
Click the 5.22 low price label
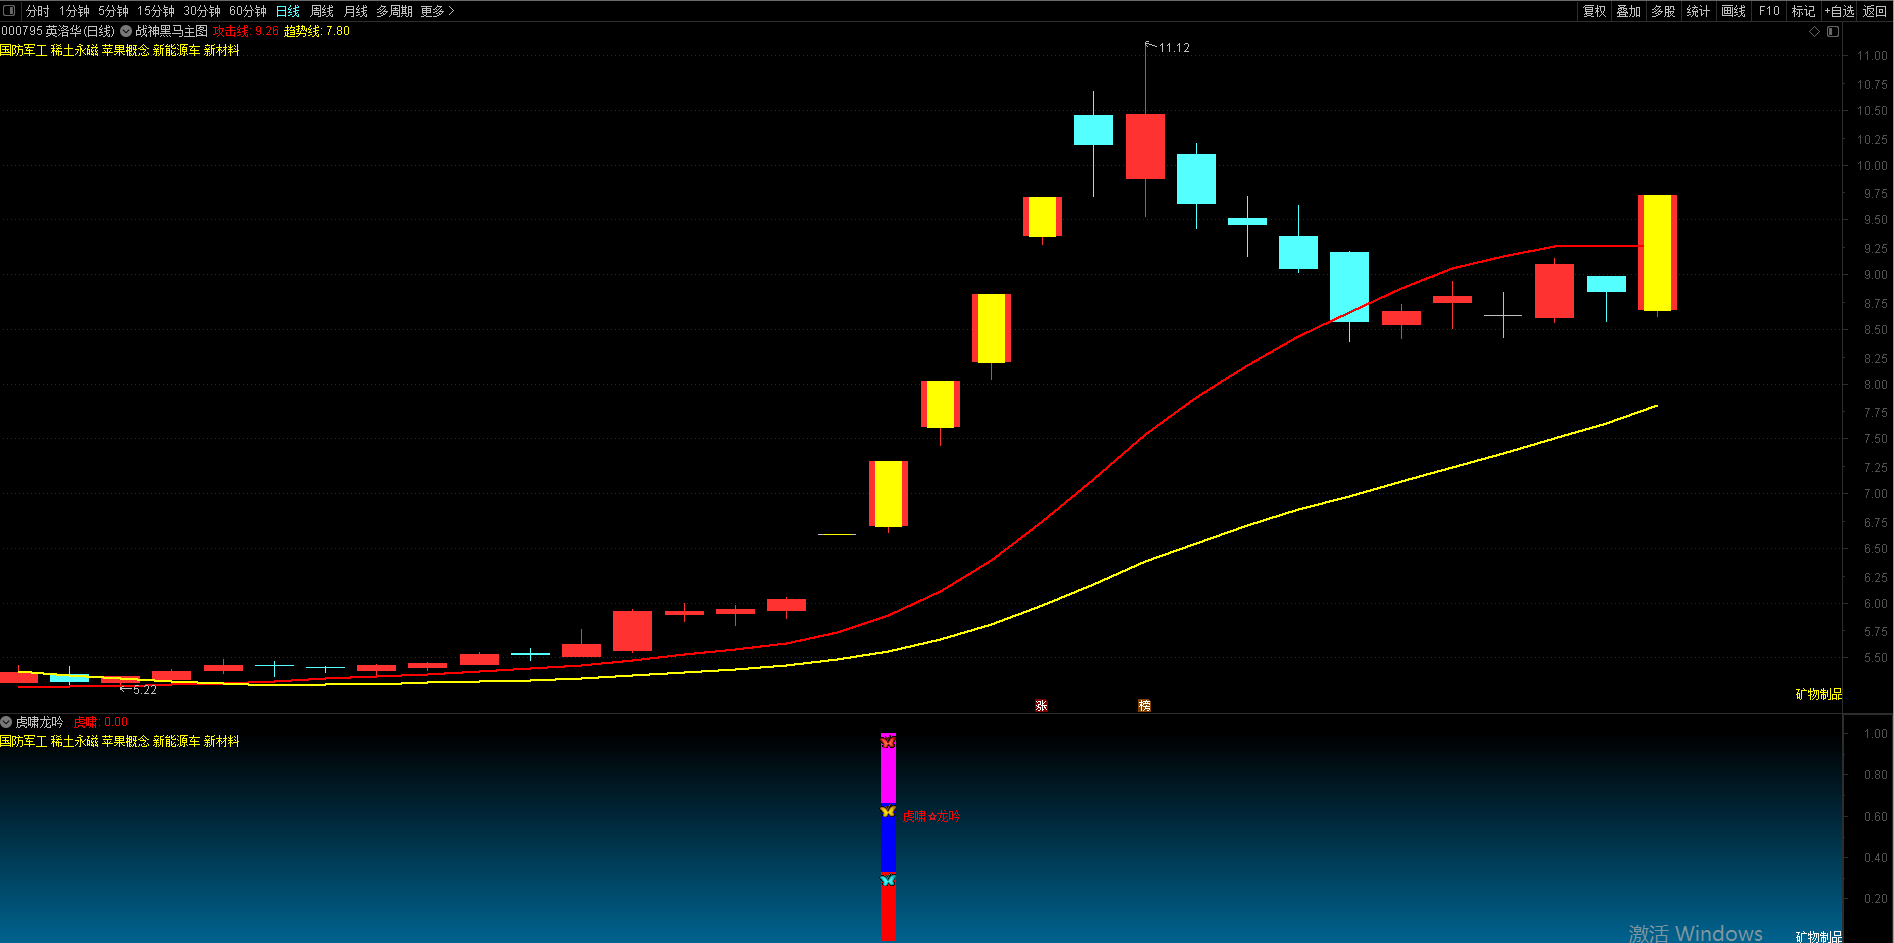point(145,690)
